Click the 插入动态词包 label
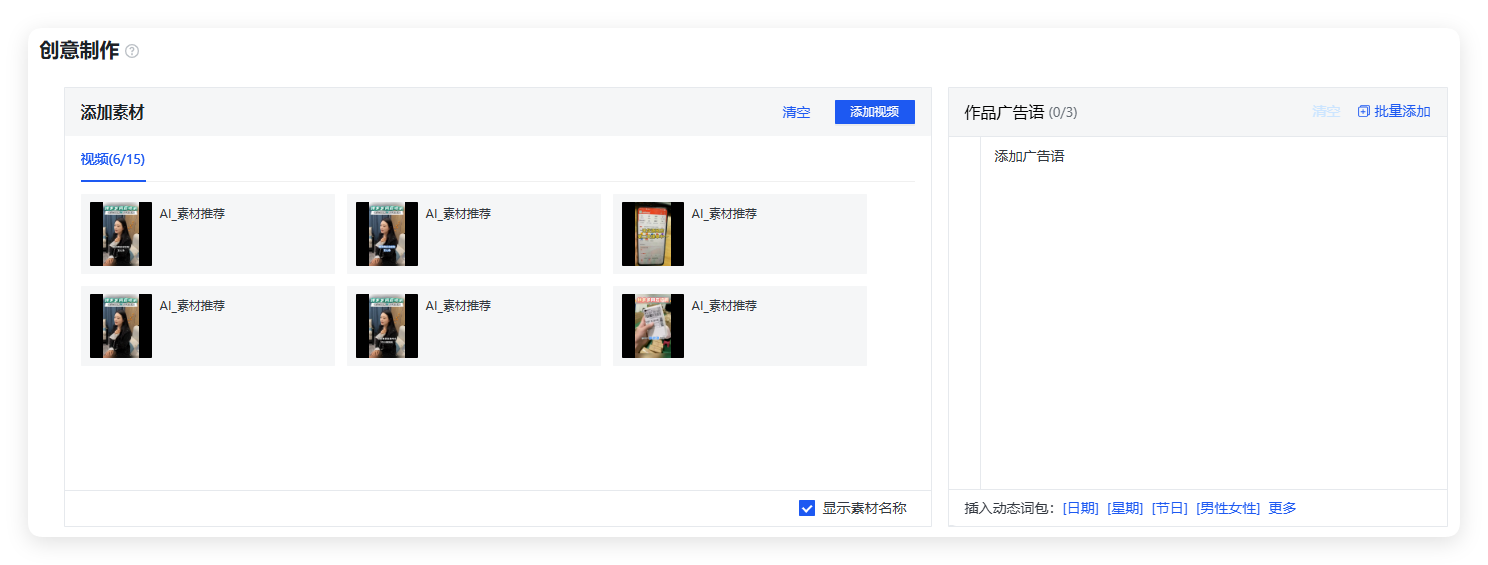The image size is (1488, 565). 1009,508
